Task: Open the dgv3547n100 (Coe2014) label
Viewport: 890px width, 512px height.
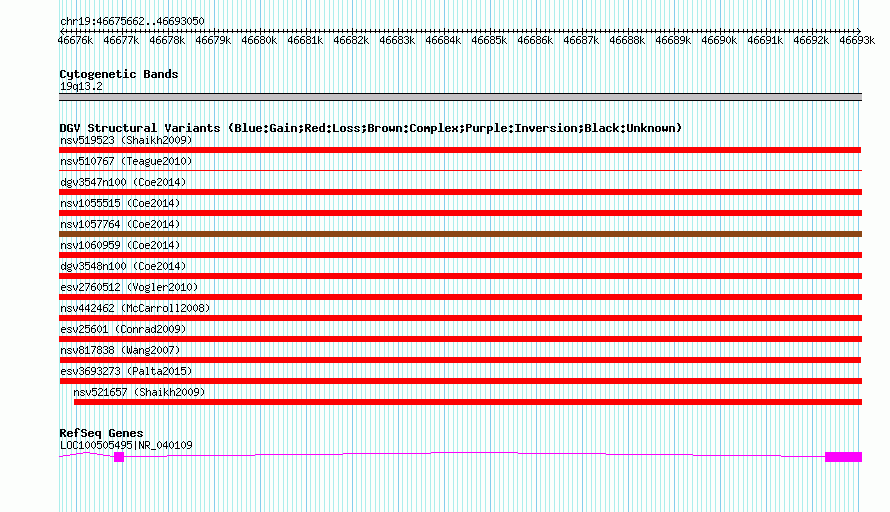Action: tap(123, 182)
